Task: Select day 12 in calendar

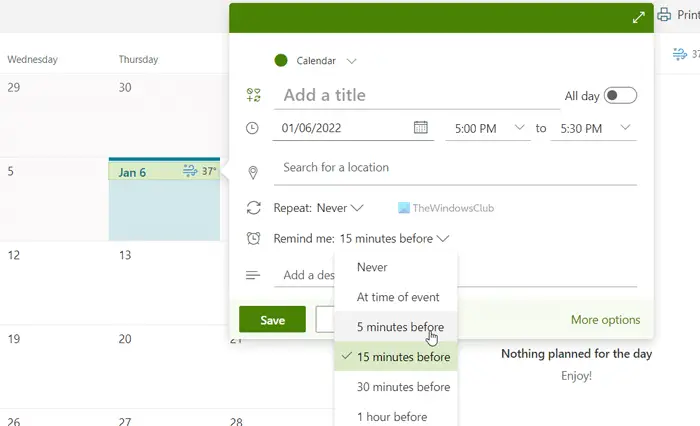Action: (13, 255)
